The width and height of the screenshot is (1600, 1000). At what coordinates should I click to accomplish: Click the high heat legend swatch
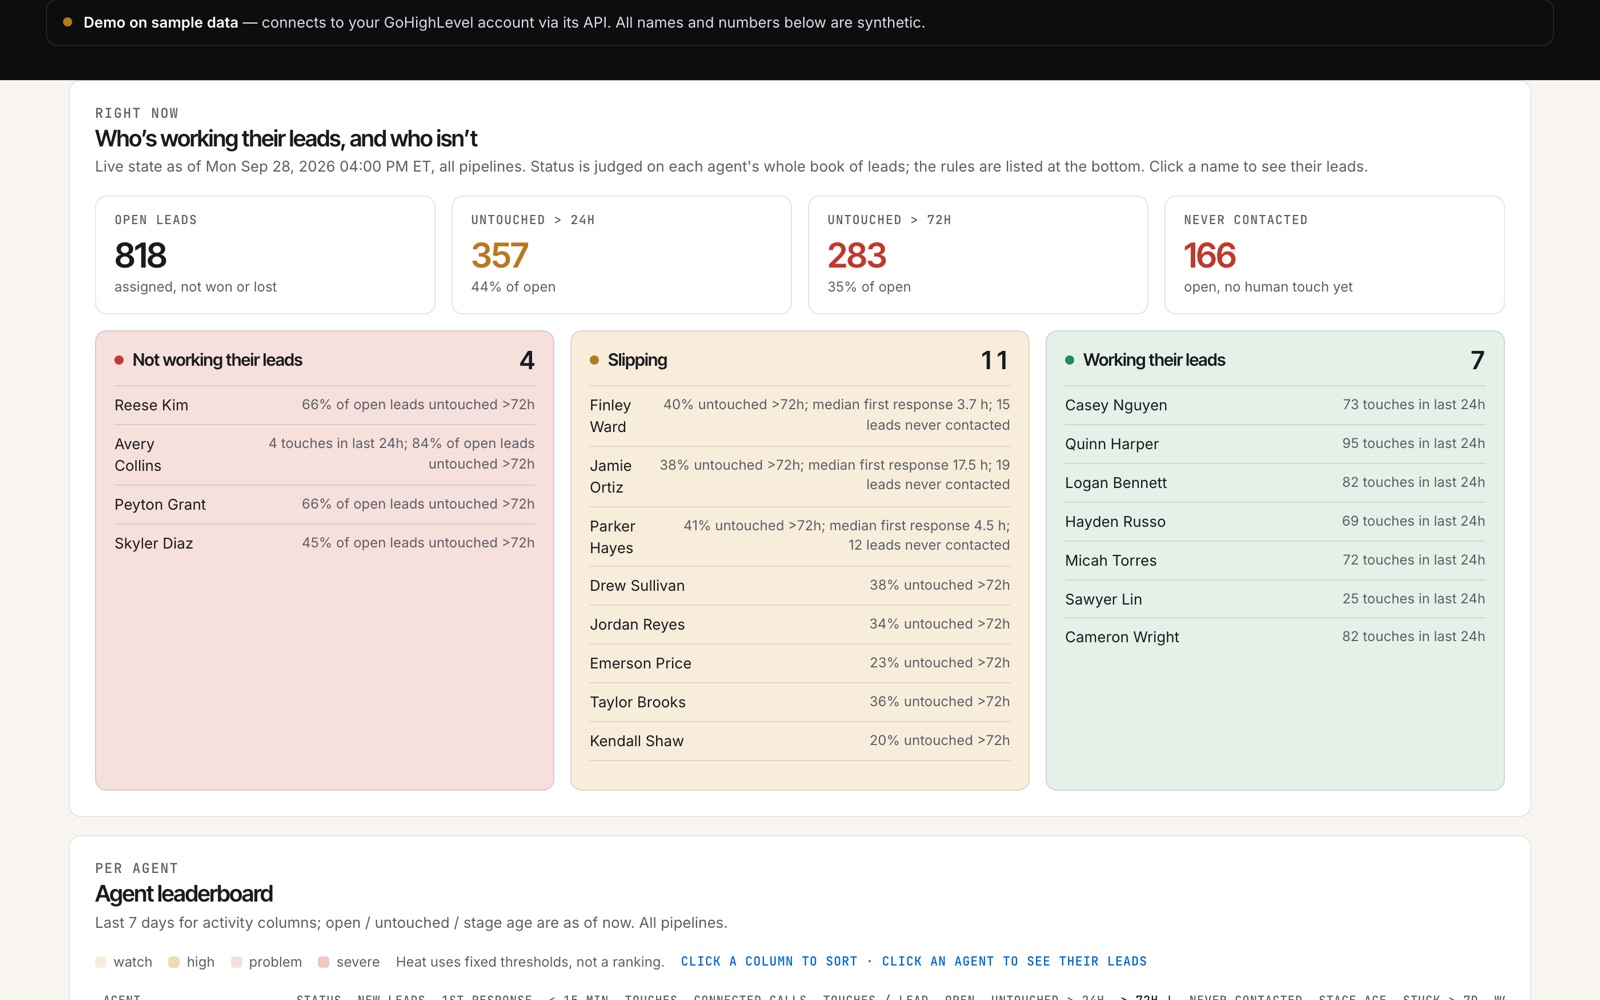coord(174,962)
